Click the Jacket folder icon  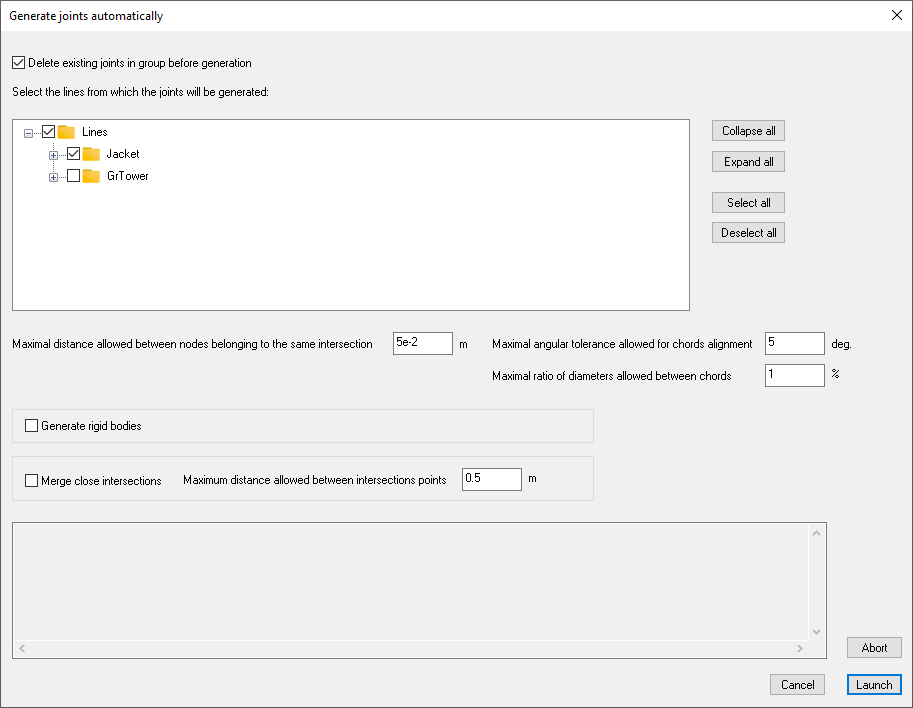coord(91,154)
